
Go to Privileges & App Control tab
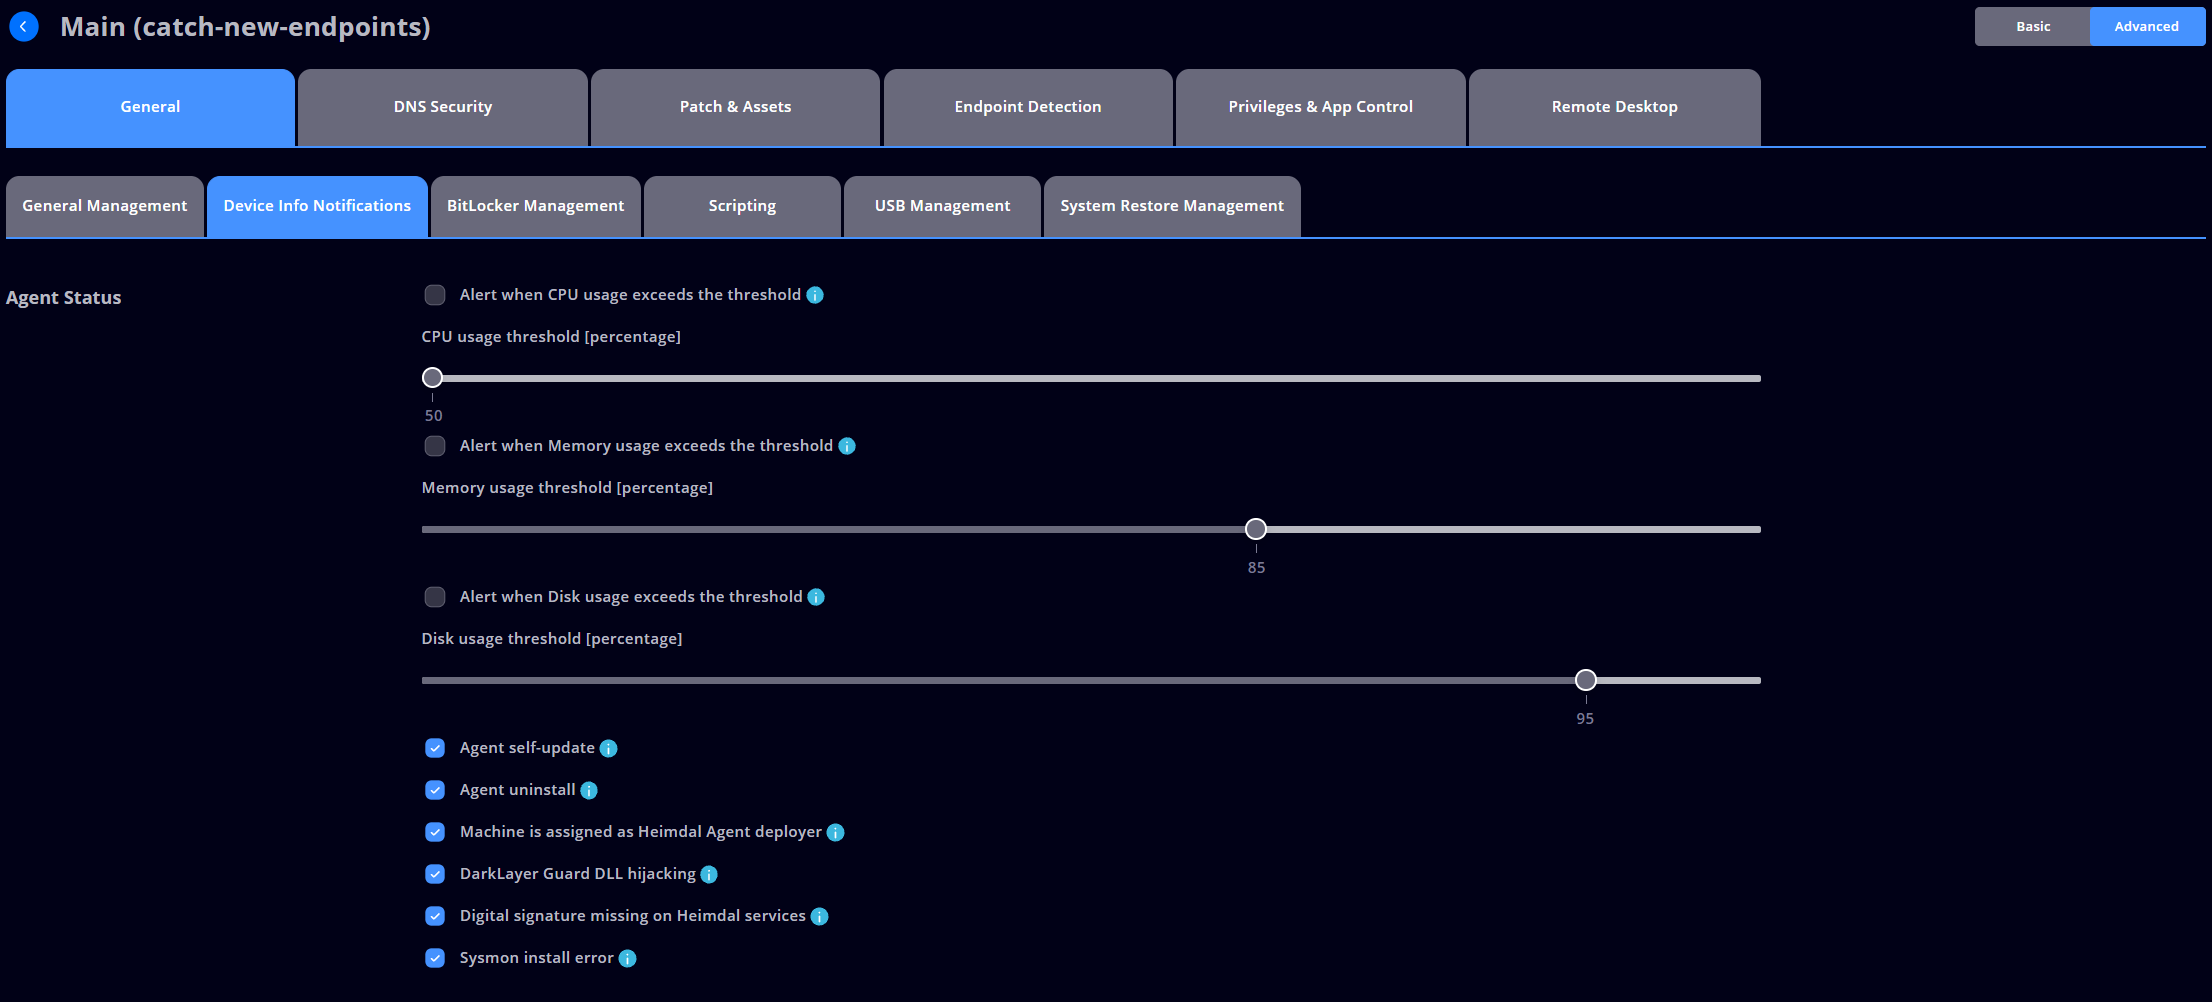(1320, 107)
